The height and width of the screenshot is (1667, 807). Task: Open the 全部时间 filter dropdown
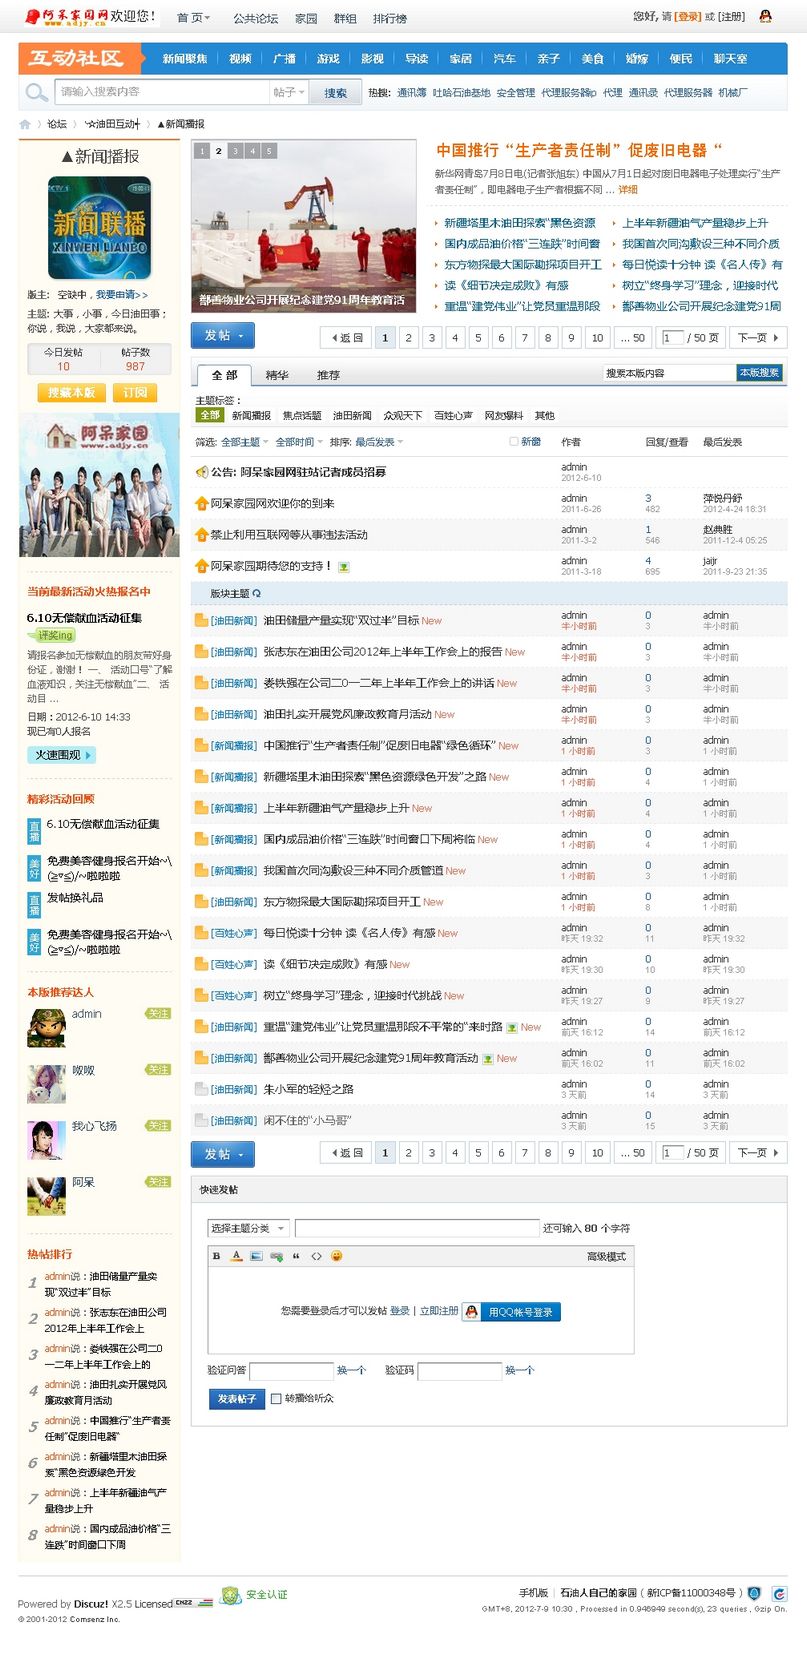click(x=298, y=442)
